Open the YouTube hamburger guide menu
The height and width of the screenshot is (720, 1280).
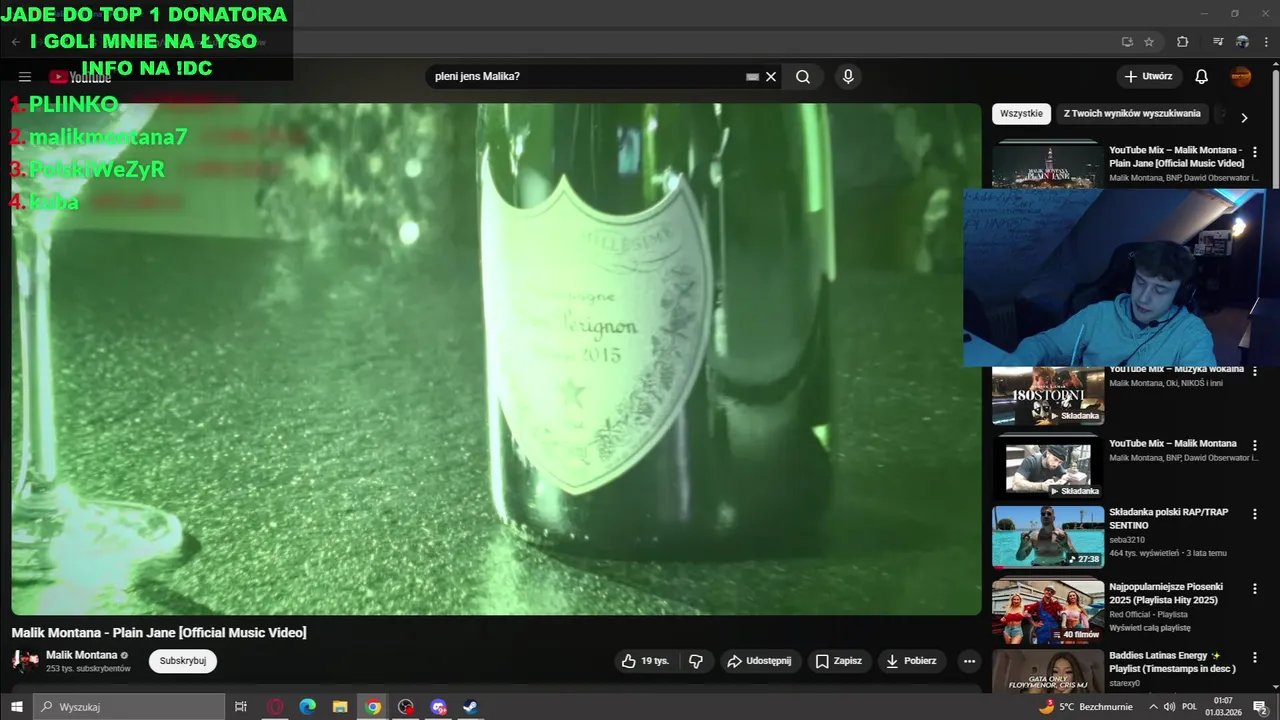25,77
